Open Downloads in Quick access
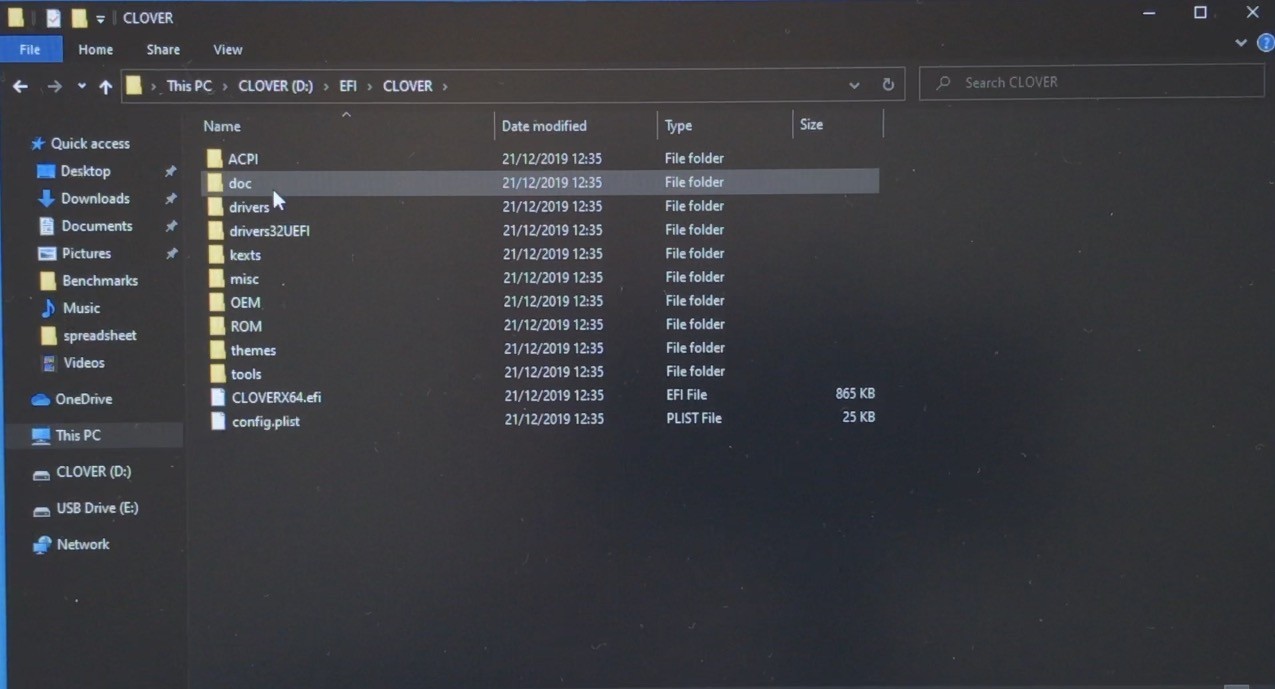Viewport: 1275px width, 689px height. [95, 198]
